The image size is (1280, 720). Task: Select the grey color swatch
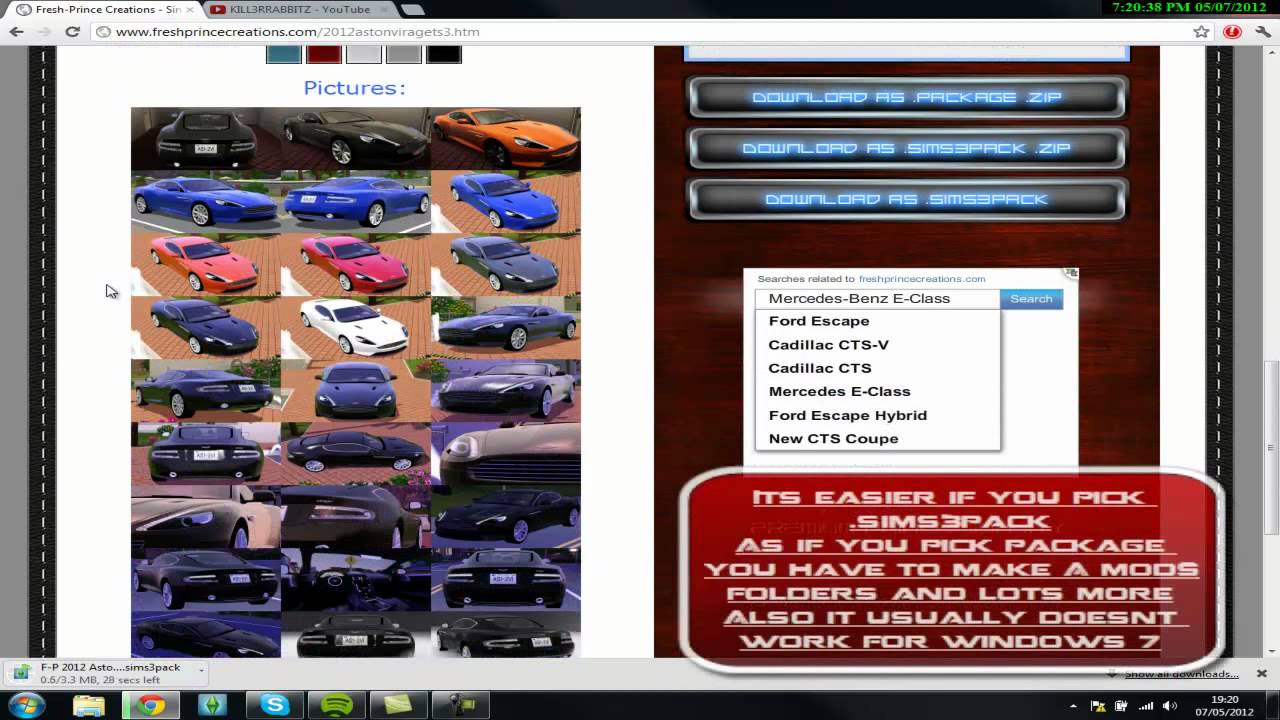(403, 54)
